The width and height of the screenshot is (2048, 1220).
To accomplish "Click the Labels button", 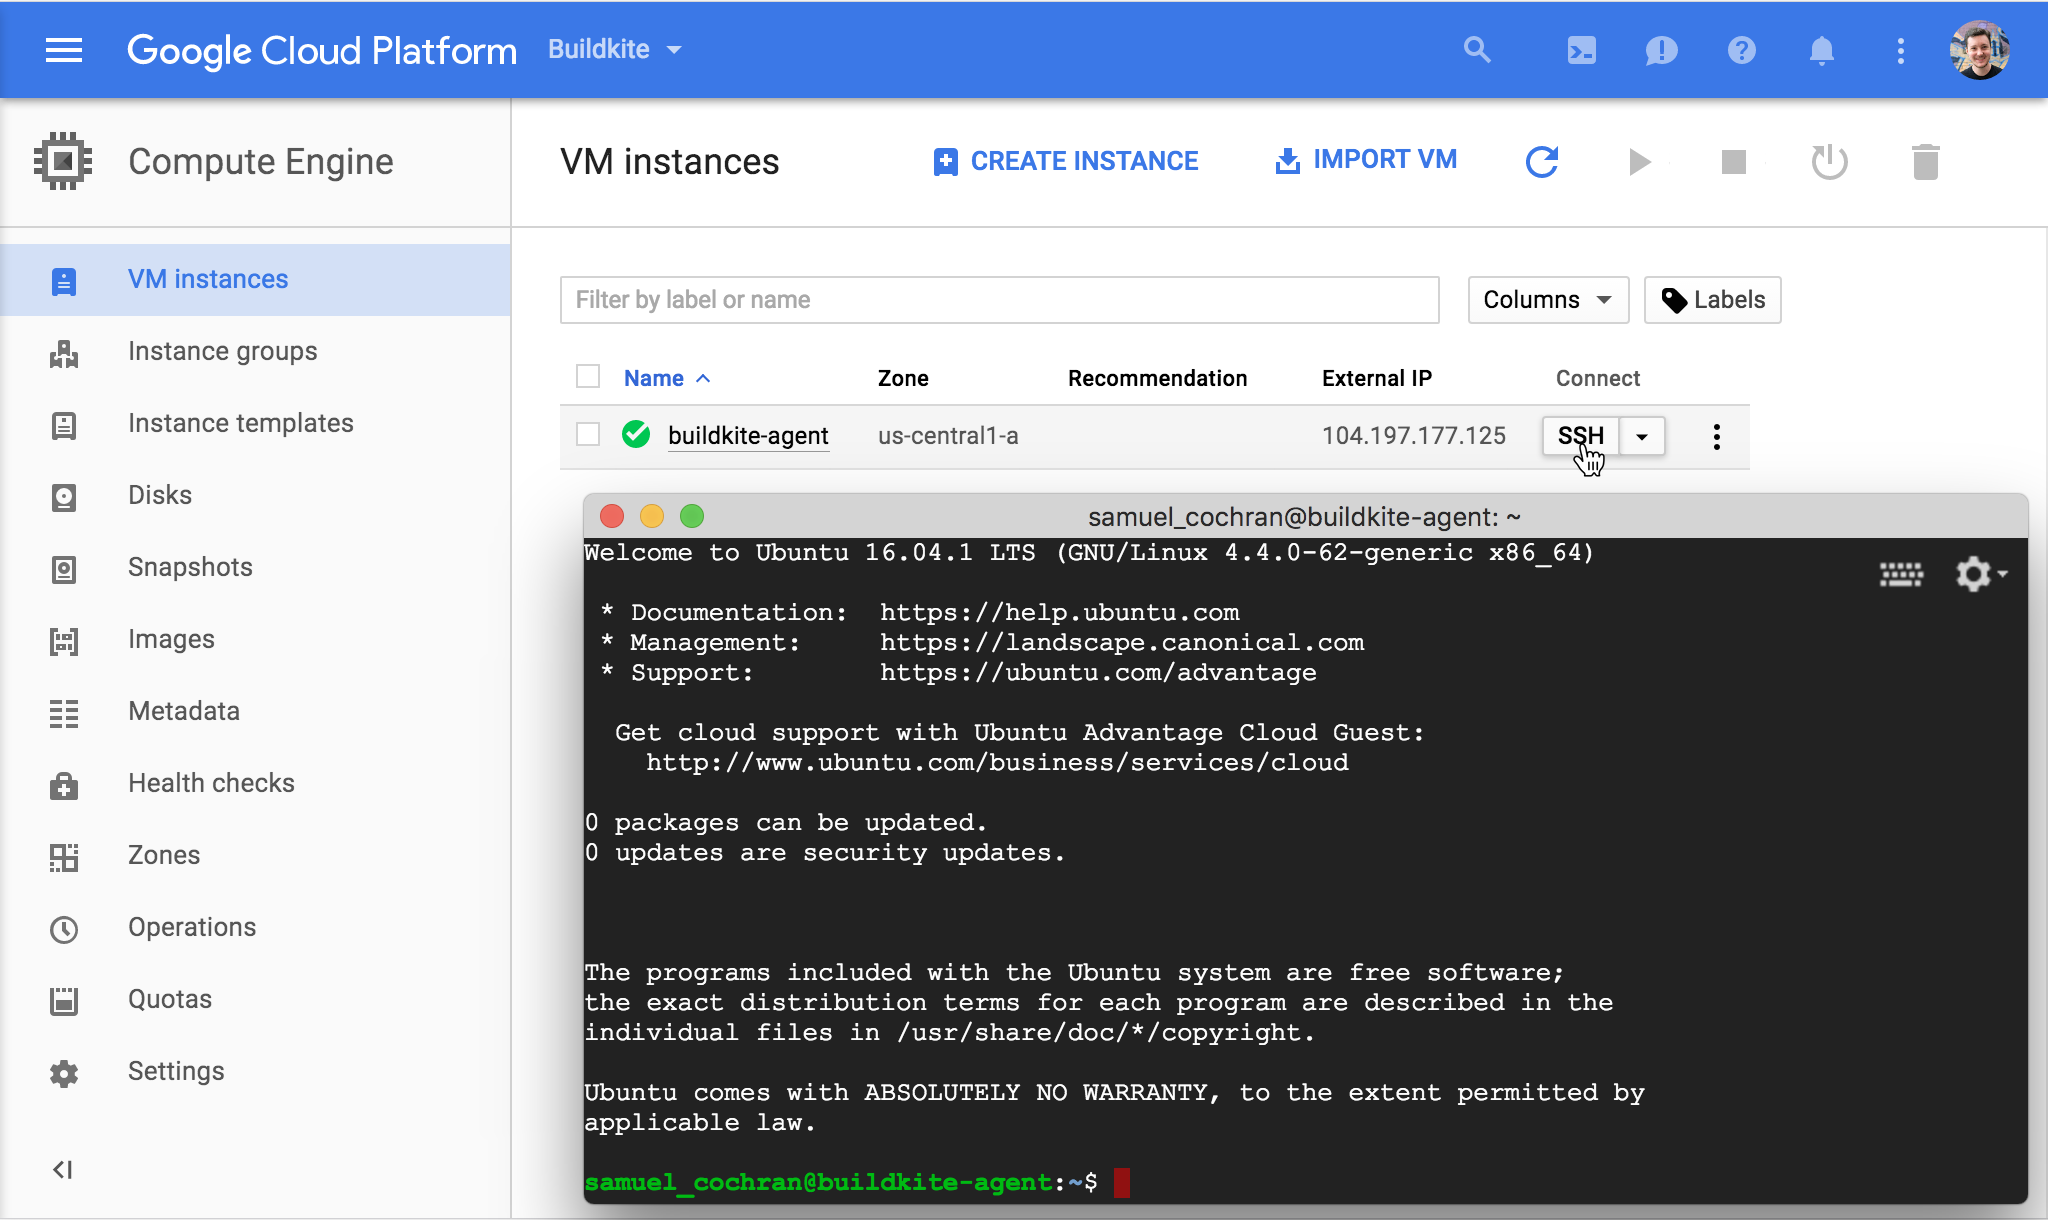I will pos(1713,300).
